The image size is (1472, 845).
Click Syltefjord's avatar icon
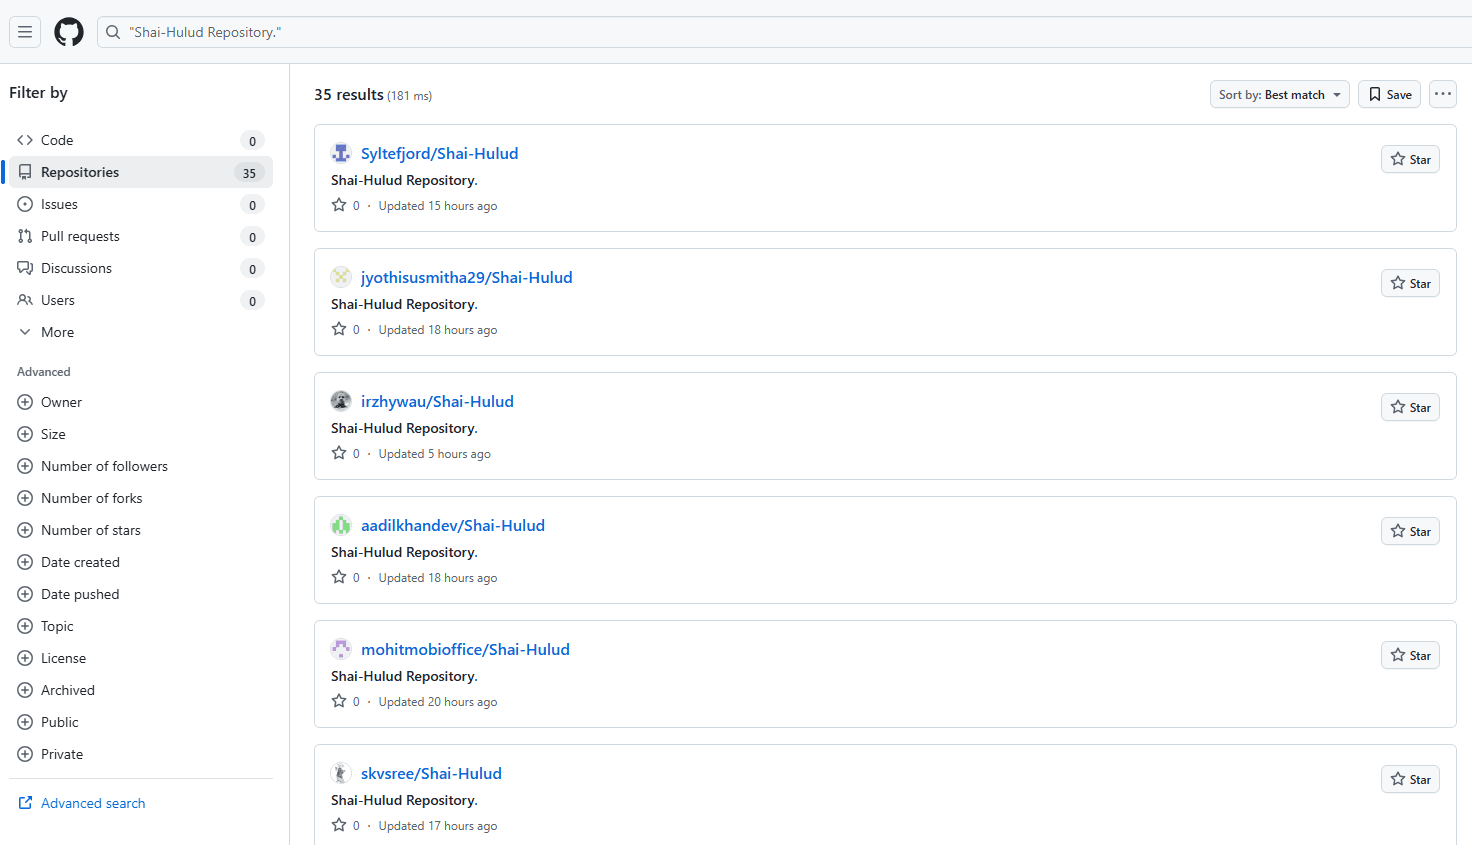pos(341,153)
